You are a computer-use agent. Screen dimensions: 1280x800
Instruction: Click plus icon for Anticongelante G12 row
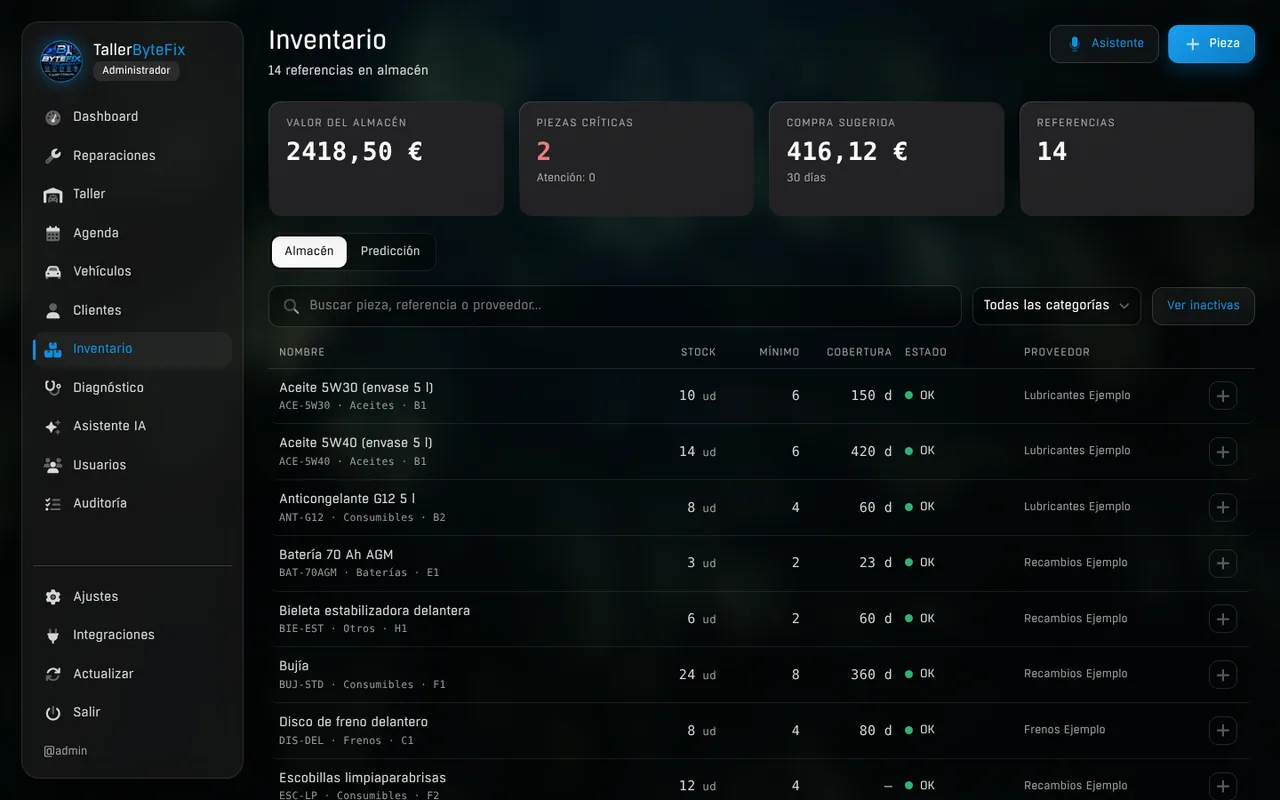pos(1222,507)
